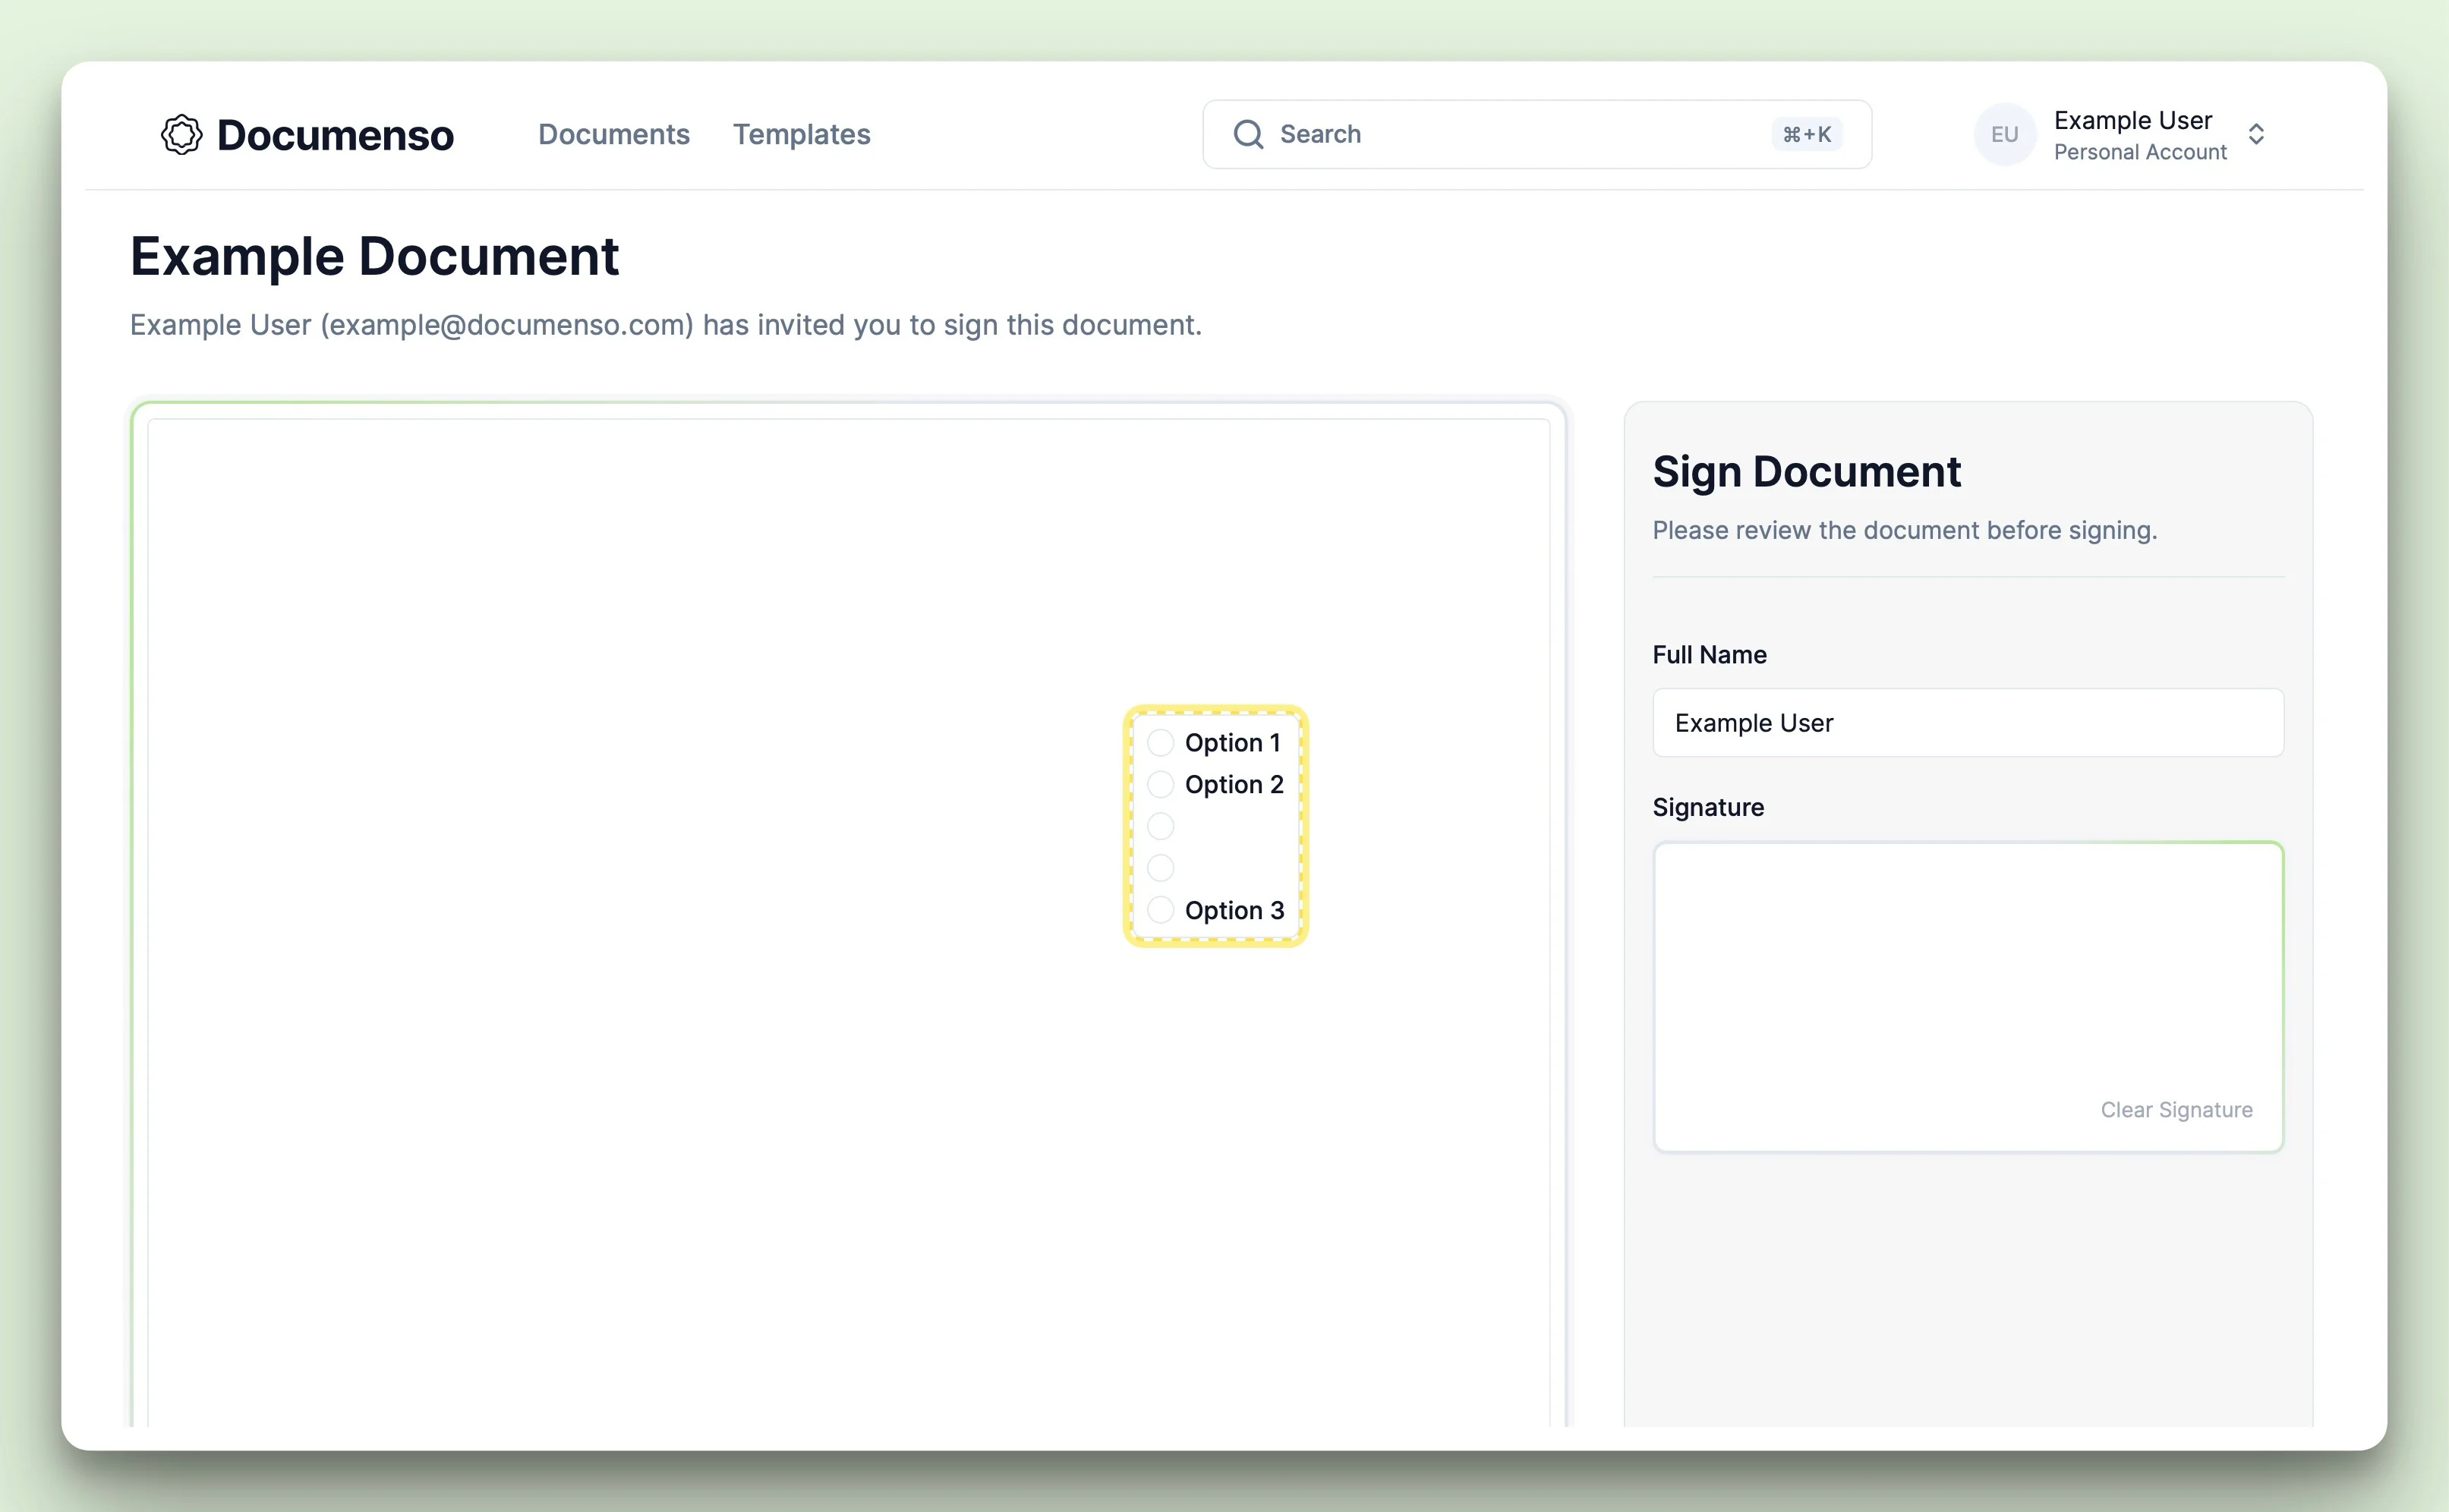Expand the Personal Account dropdown

point(2257,135)
